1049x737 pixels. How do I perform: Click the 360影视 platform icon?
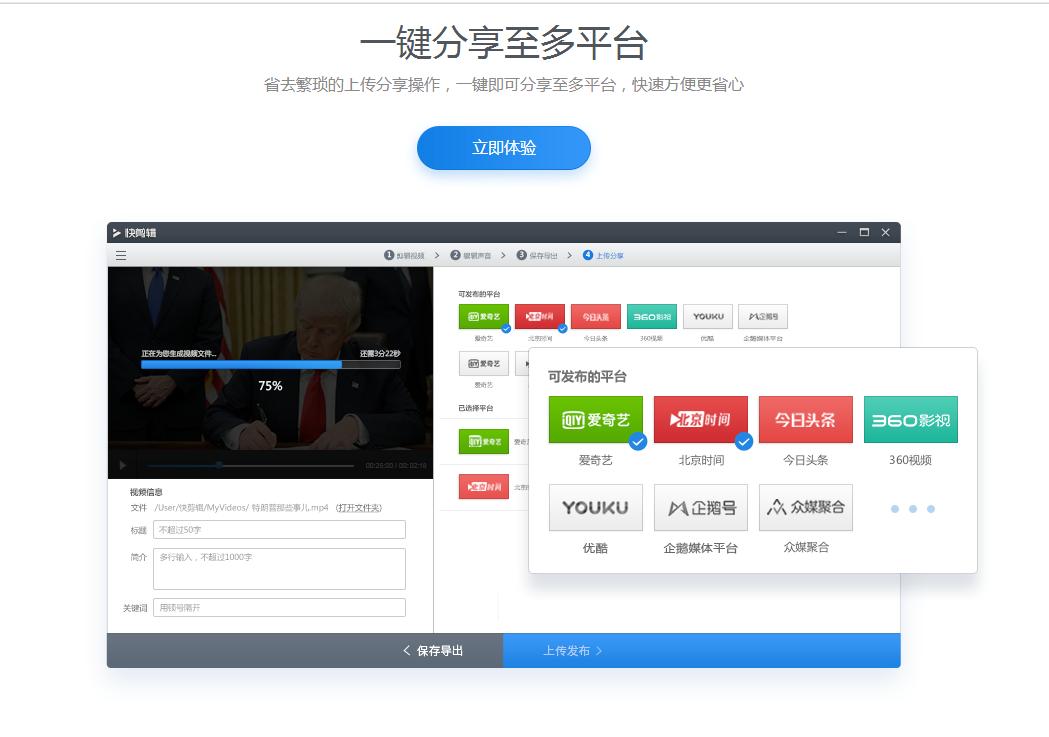[x=911, y=419]
